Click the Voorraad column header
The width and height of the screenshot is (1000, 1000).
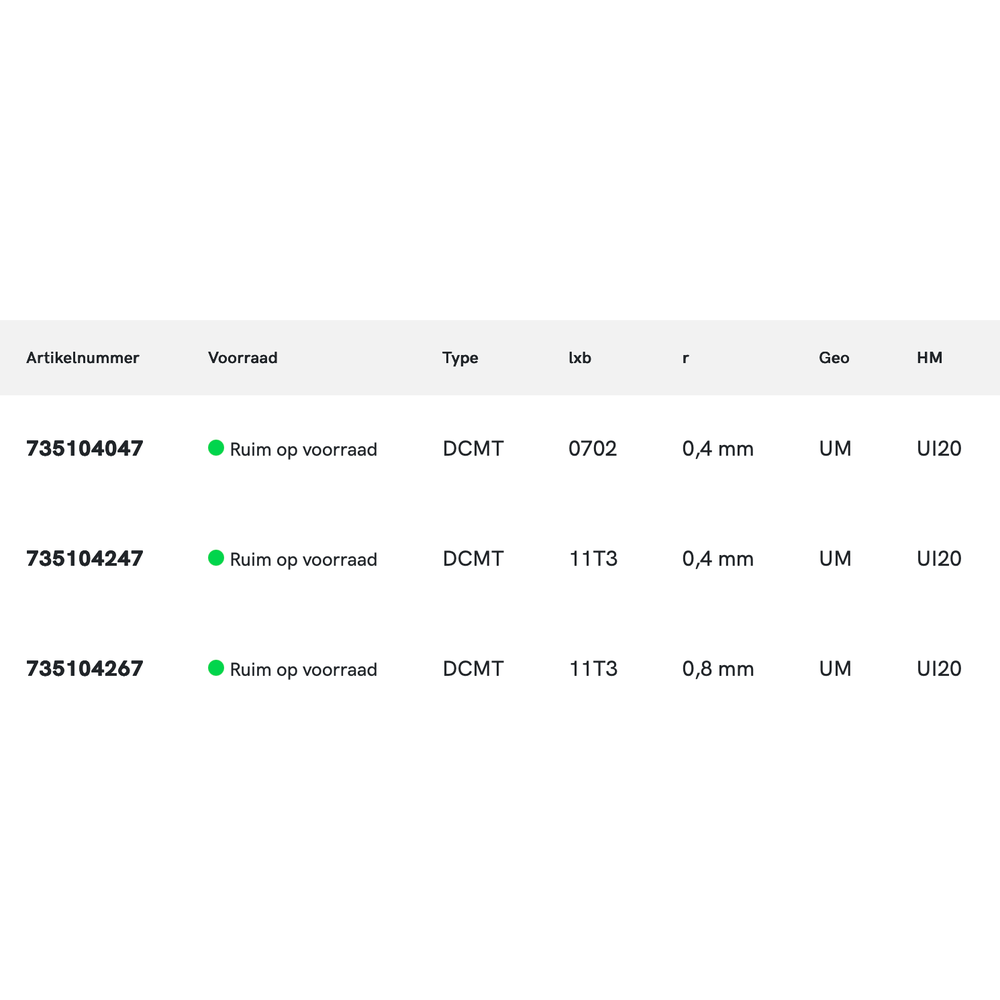click(x=243, y=358)
